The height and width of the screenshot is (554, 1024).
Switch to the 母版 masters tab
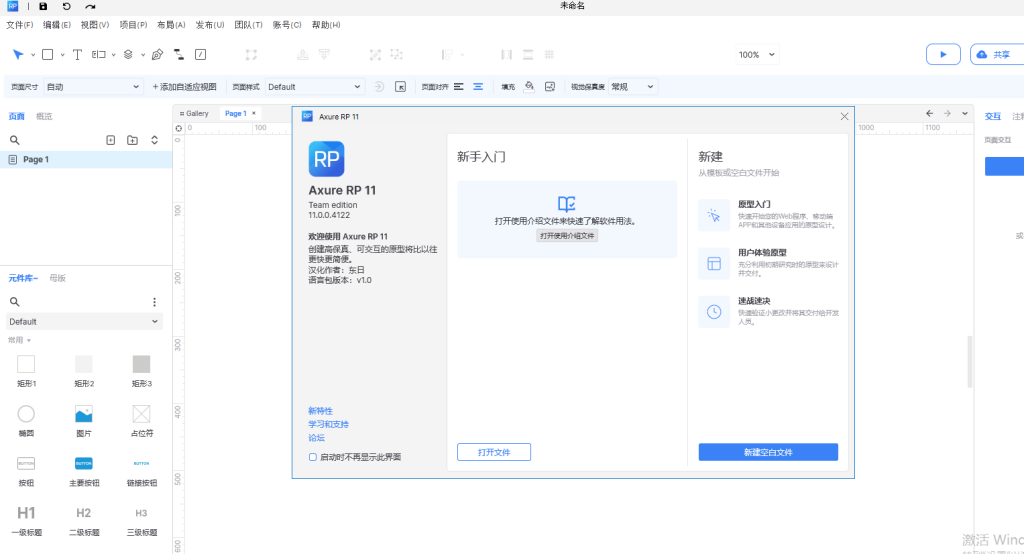(x=57, y=278)
